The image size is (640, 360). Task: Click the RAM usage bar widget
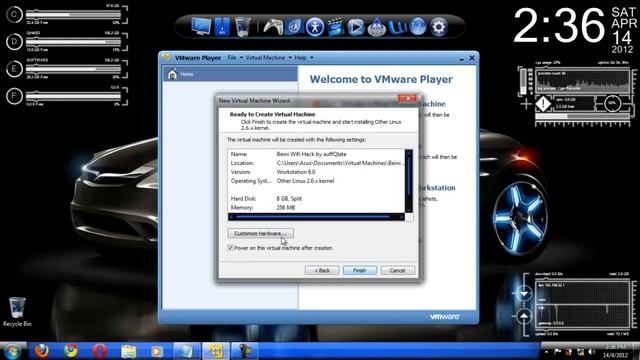pyautogui.click(x=582, y=116)
